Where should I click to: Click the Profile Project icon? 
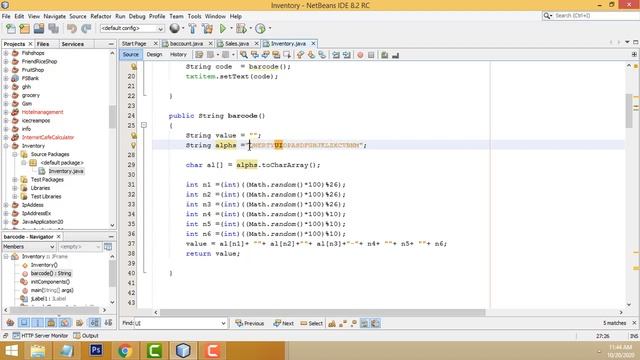(260, 29)
